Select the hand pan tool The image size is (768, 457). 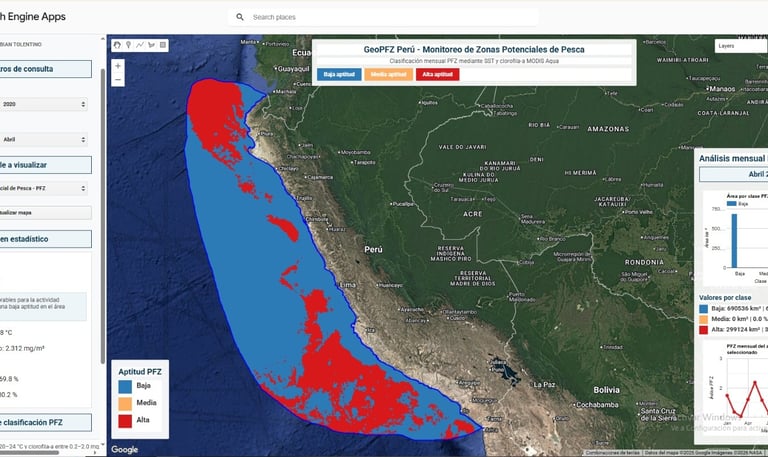118,45
